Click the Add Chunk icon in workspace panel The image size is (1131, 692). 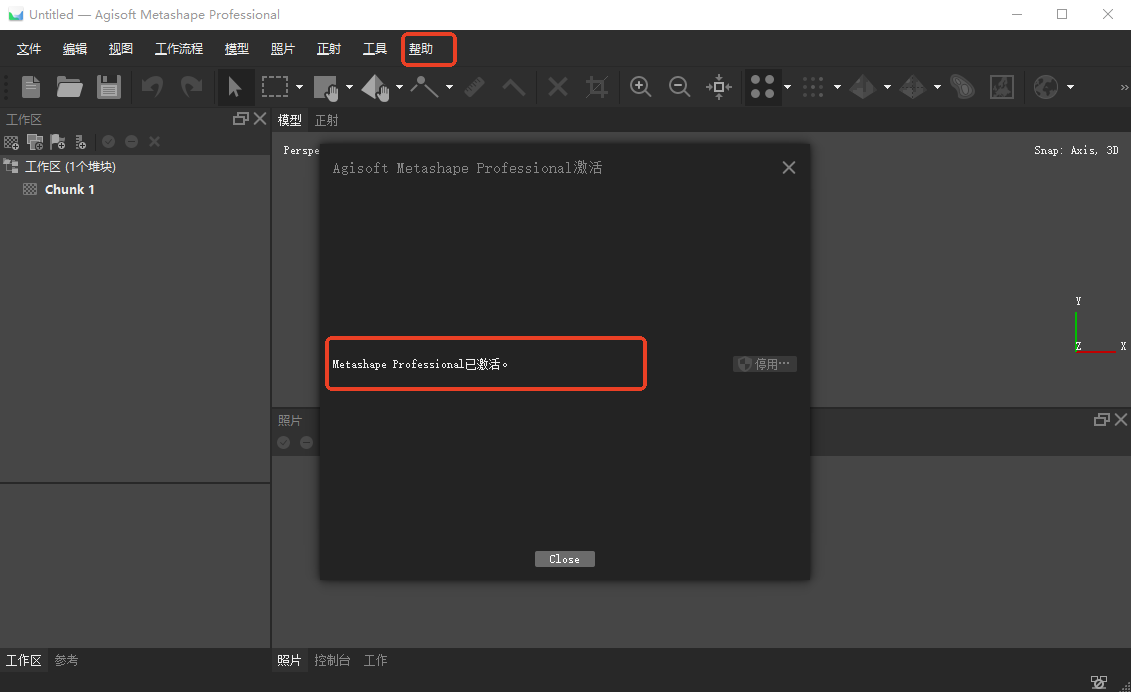click(x=11, y=141)
